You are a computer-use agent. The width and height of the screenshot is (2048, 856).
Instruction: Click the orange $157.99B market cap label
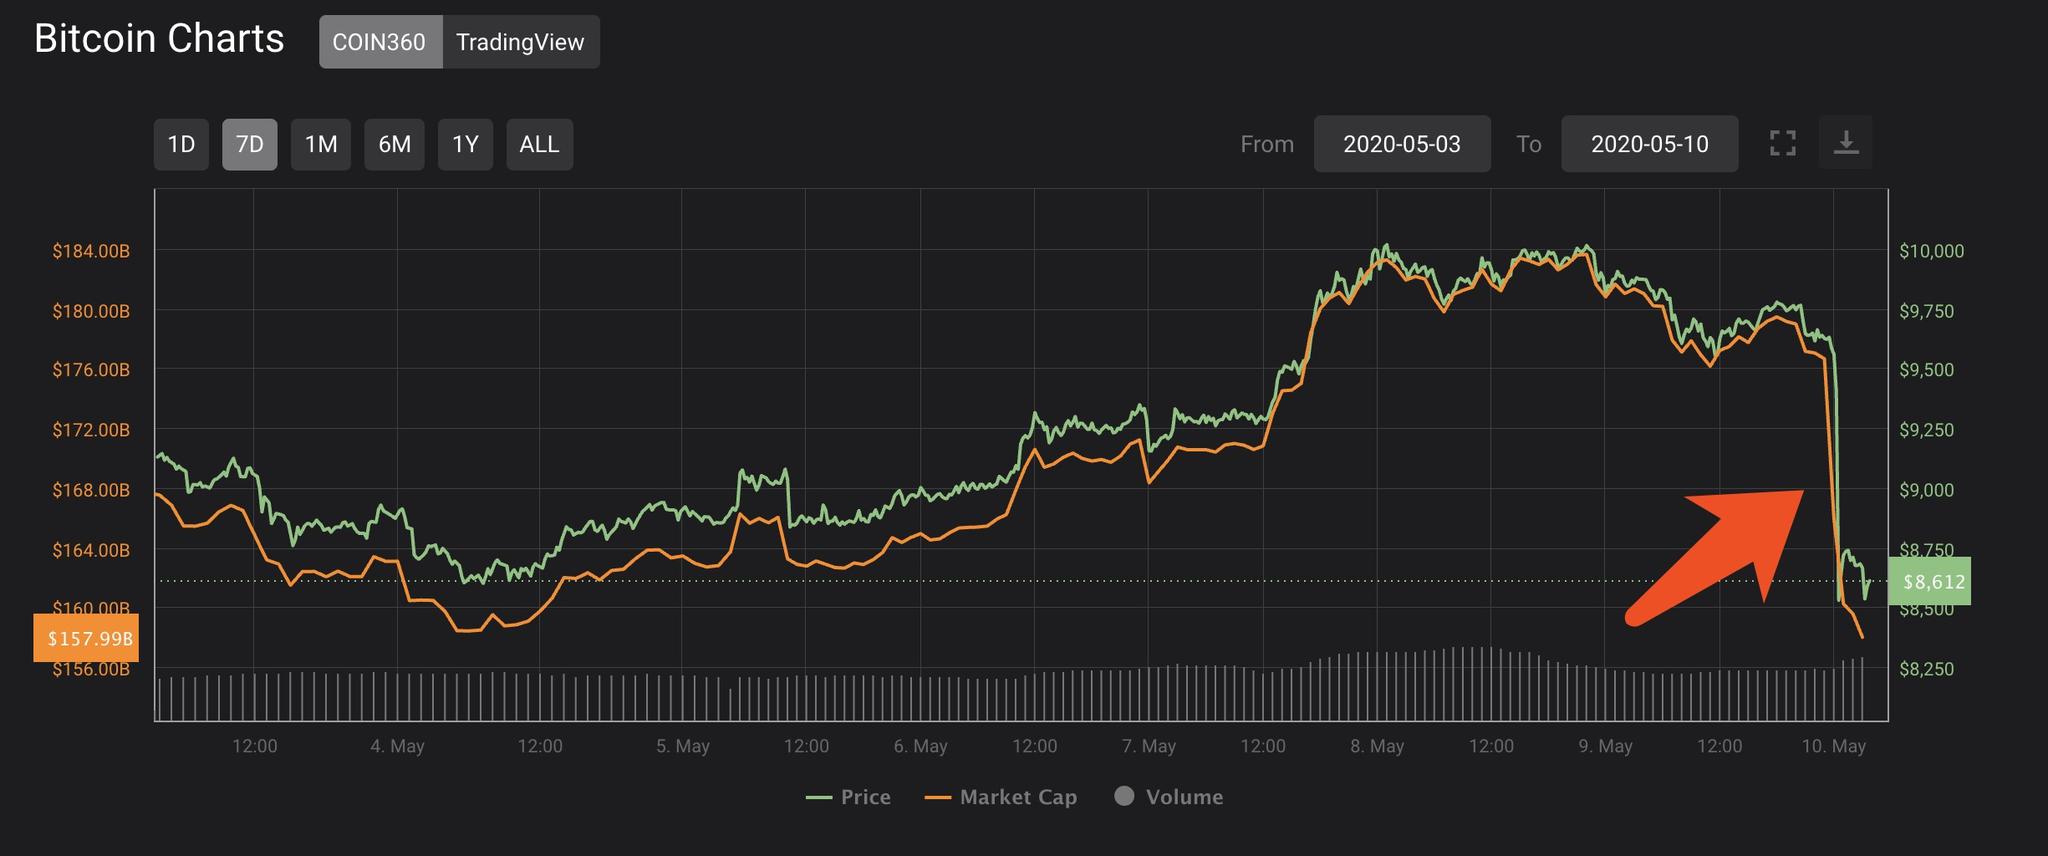tap(86, 638)
